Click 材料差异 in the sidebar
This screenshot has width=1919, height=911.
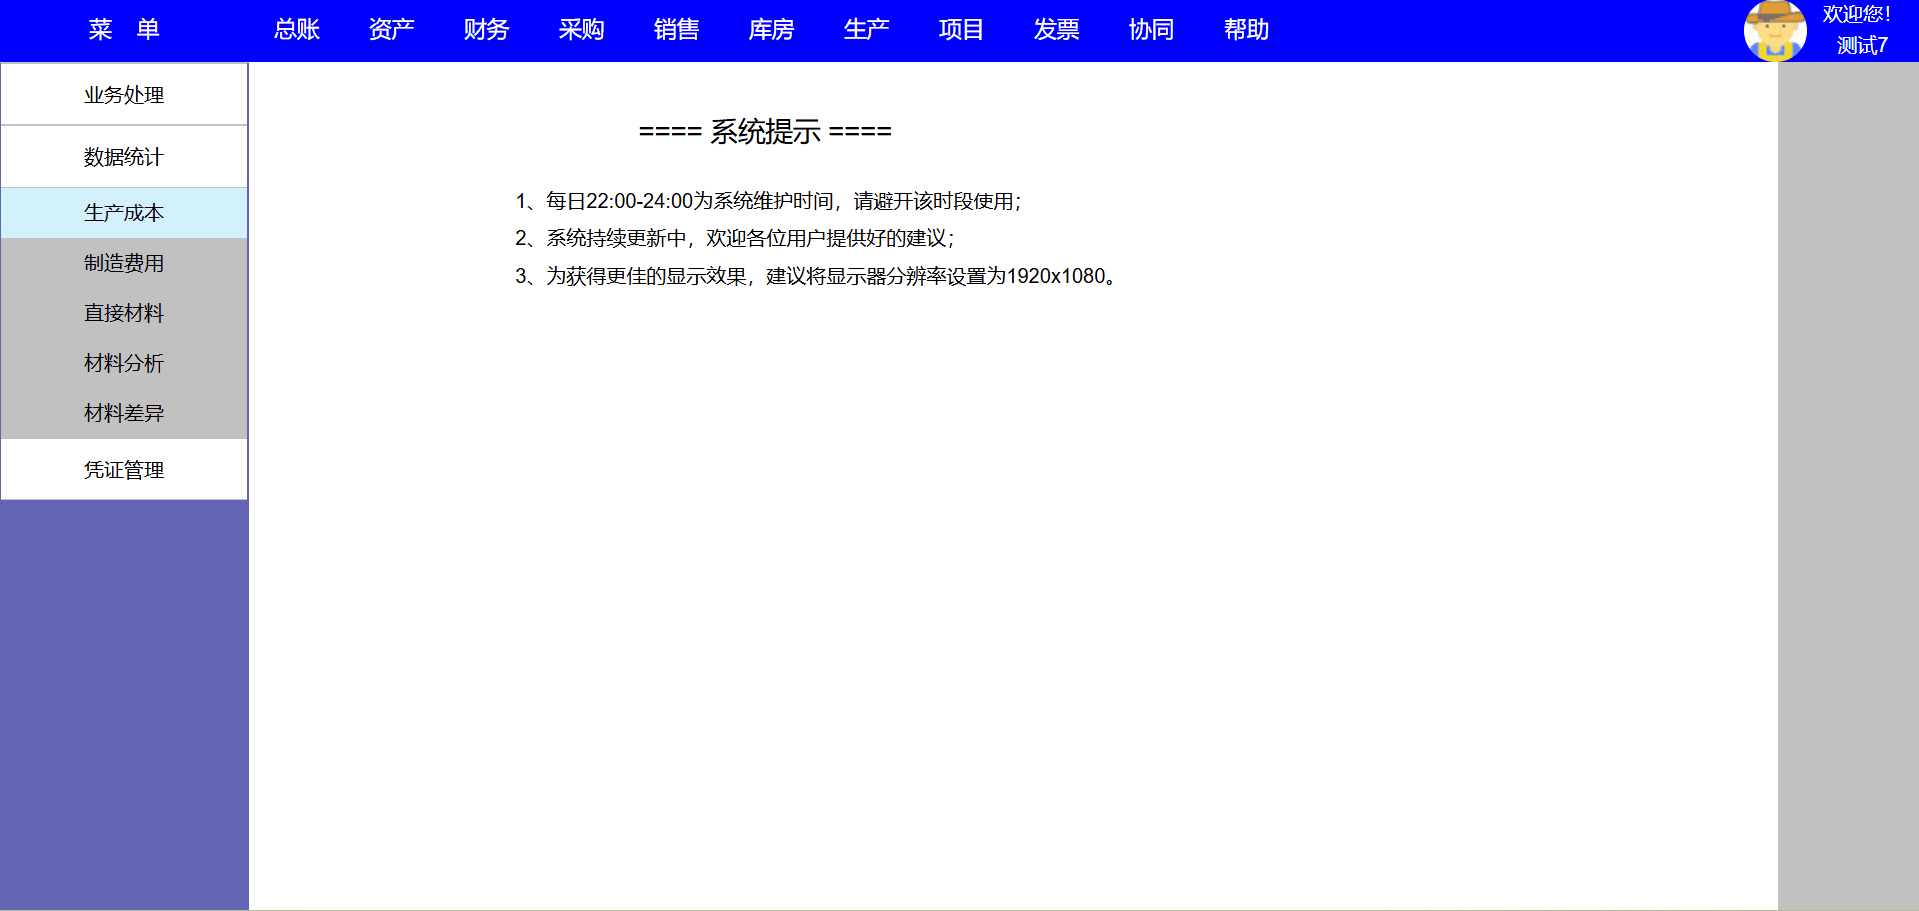(x=124, y=413)
